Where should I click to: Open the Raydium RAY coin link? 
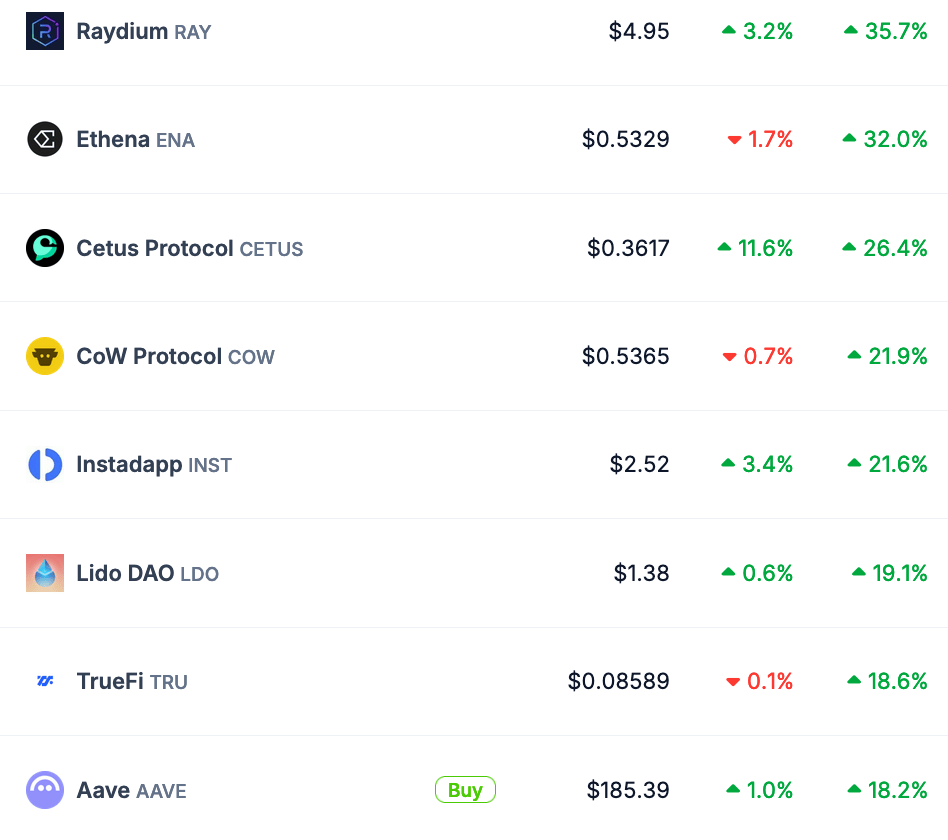pos(143,32)
